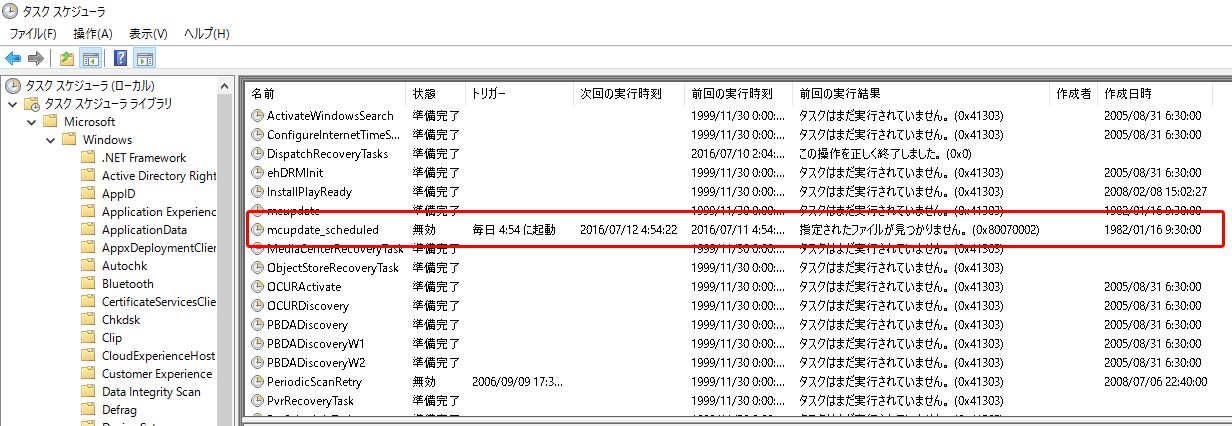Click the gray Forward arrow in toolbar
The height and width of the screenshot is (426, 1232).
coord(35,58)
